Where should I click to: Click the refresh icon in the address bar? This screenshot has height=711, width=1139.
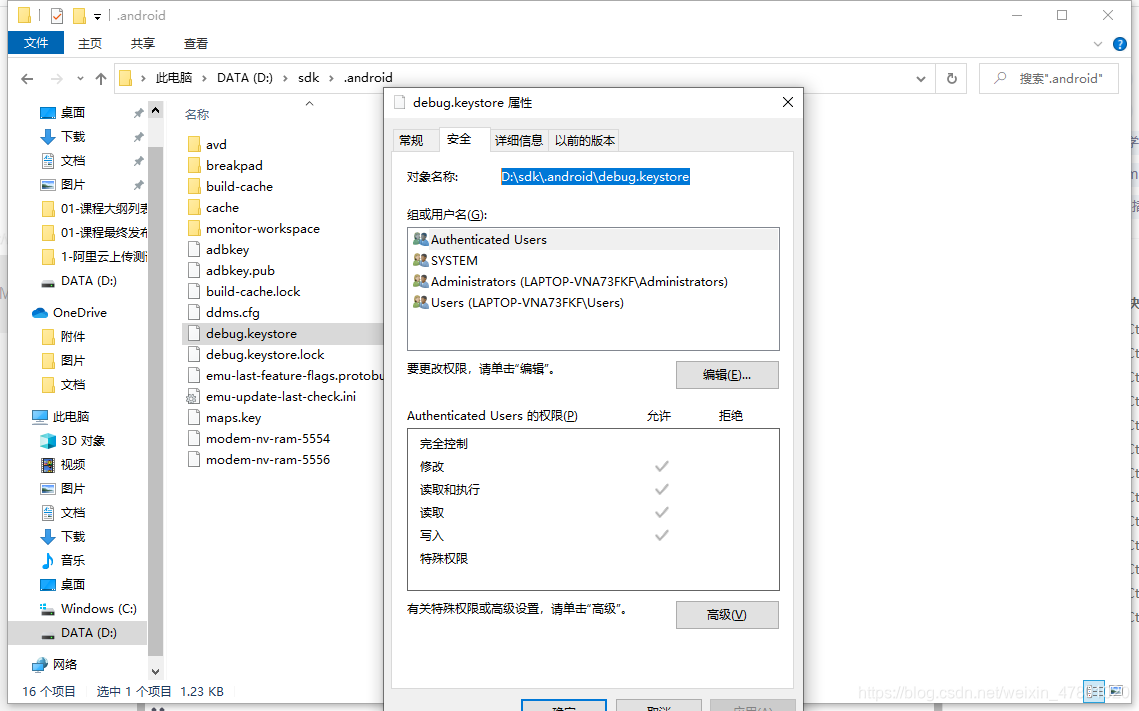coord(950,77)
